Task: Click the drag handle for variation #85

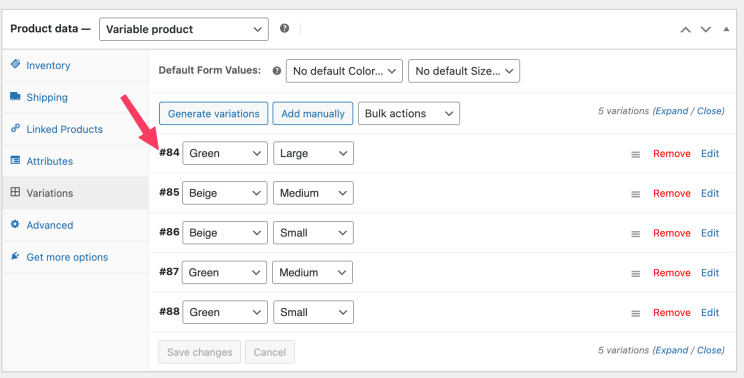Action: pos(635,194)
